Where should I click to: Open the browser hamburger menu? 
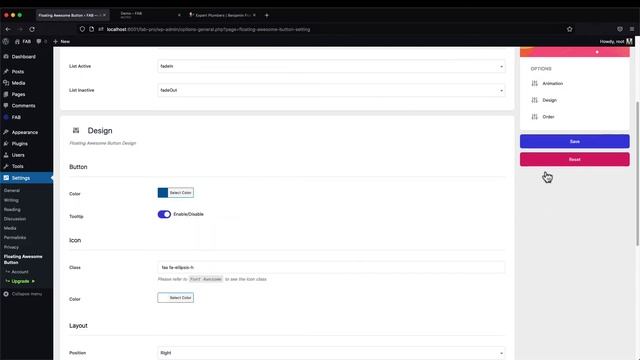click(632, 29)
